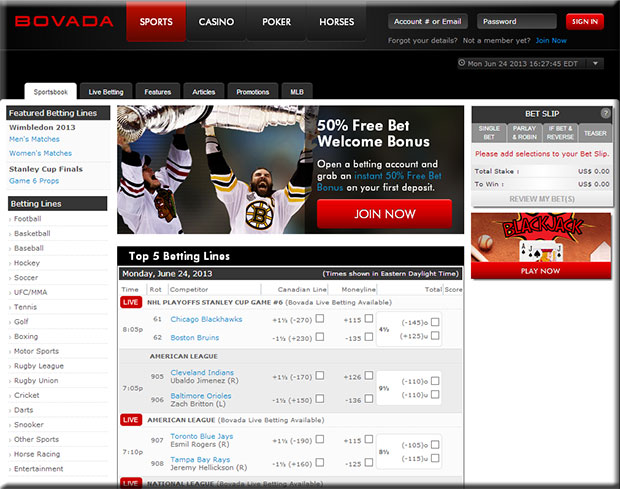Select the Teaser bet slip tab
The height and width of the screenshot is (489, 620).
point(595,133)
